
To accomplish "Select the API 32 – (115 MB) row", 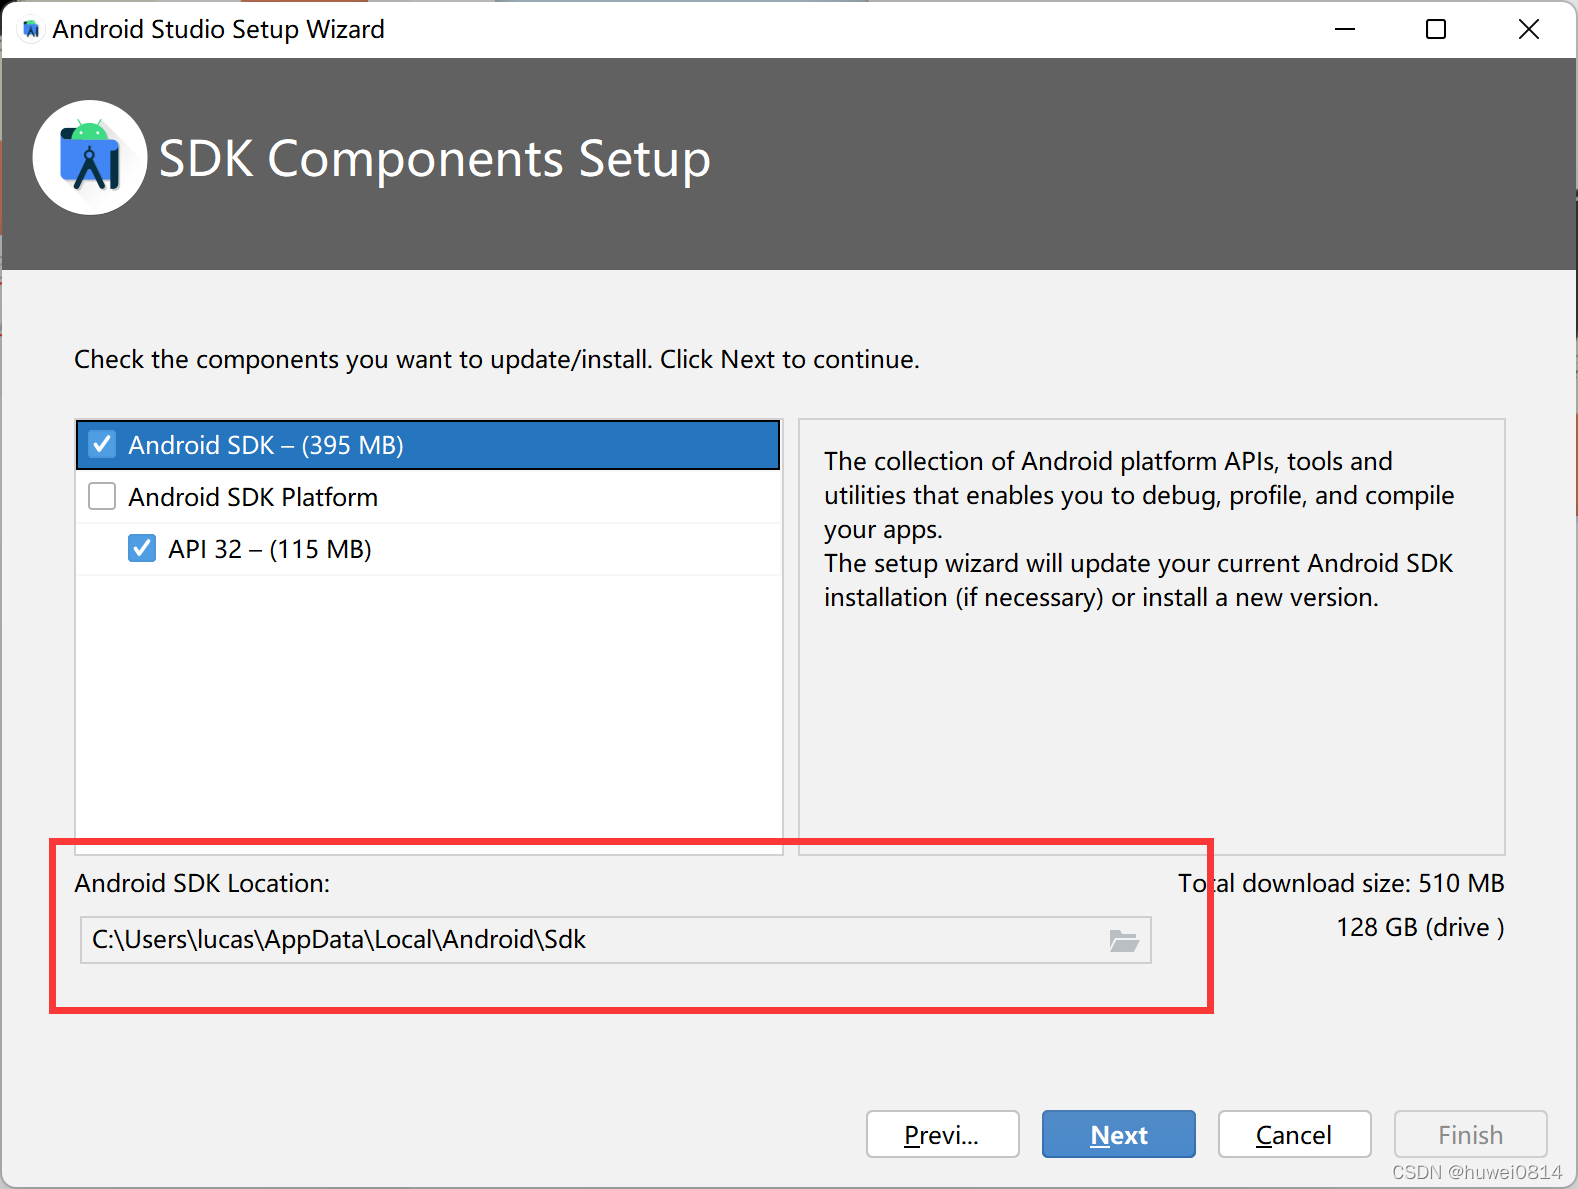I will (x=428, y=549).
